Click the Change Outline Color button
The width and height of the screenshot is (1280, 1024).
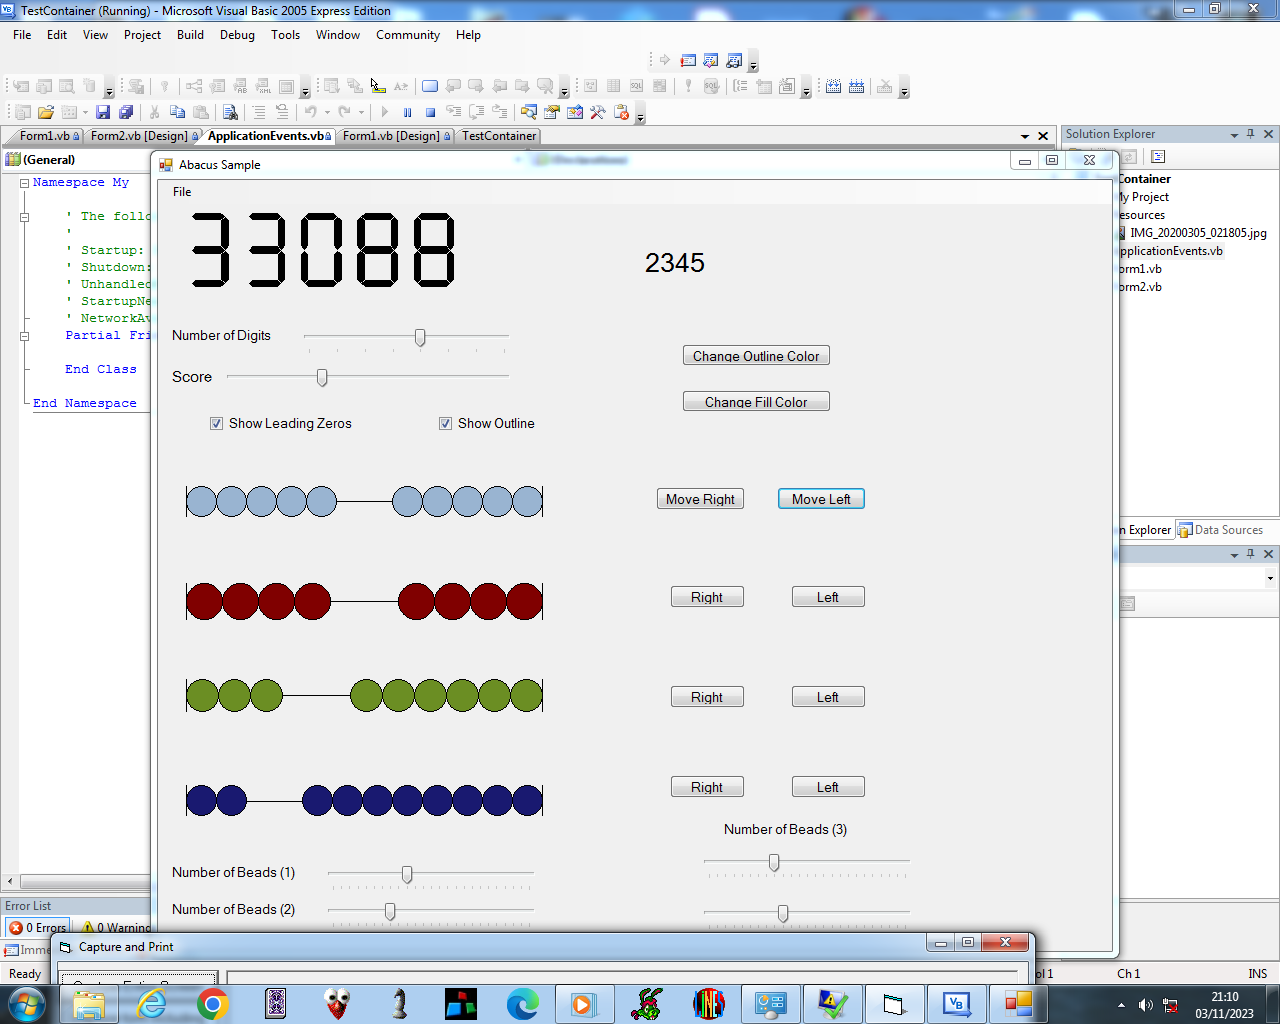pyautogui.click(x=756, y=356)
